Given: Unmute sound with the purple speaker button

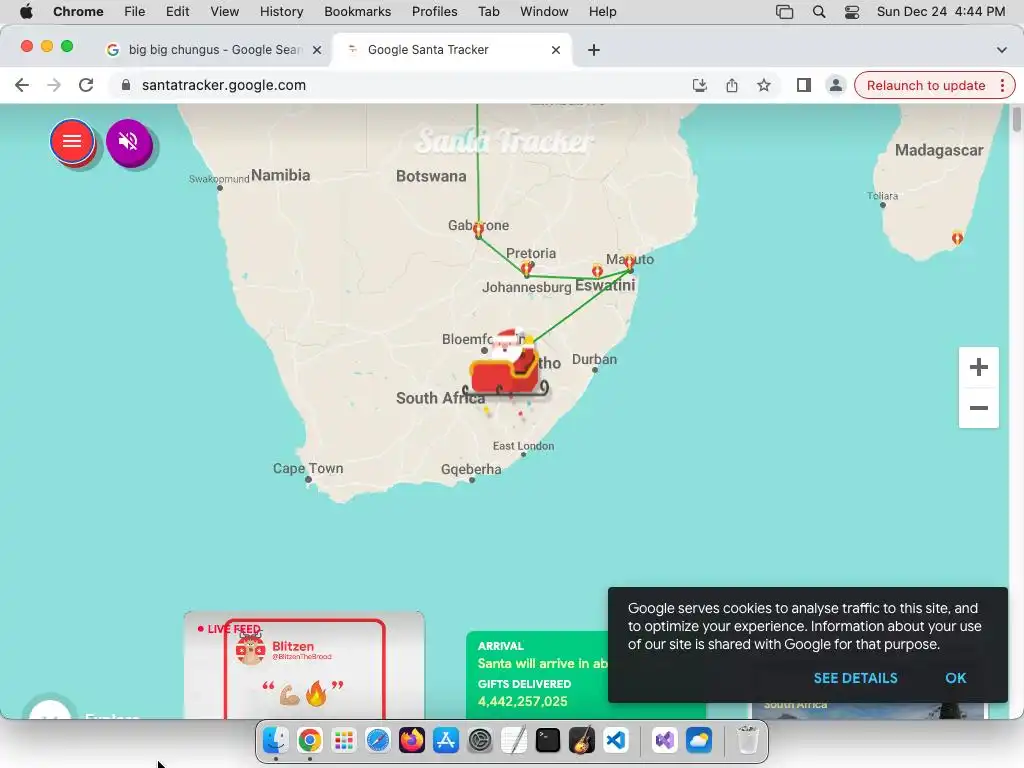Looking at the screenshot, I should [x=129, y=142].
